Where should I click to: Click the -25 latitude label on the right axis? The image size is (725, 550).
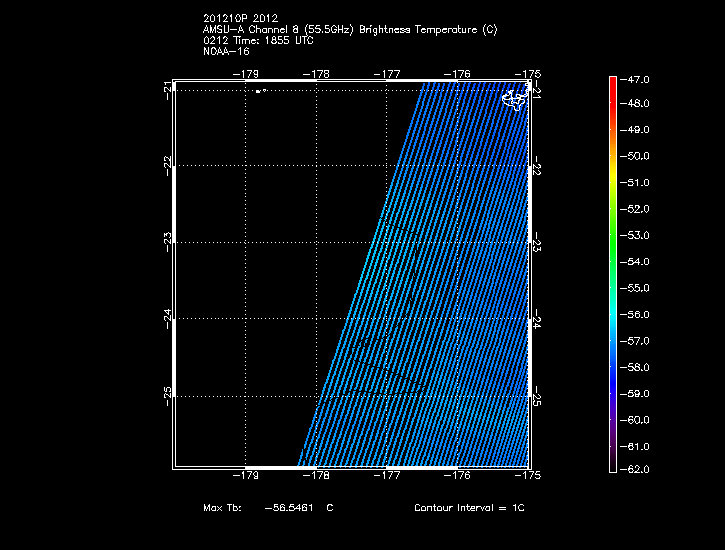pos(537,396)
